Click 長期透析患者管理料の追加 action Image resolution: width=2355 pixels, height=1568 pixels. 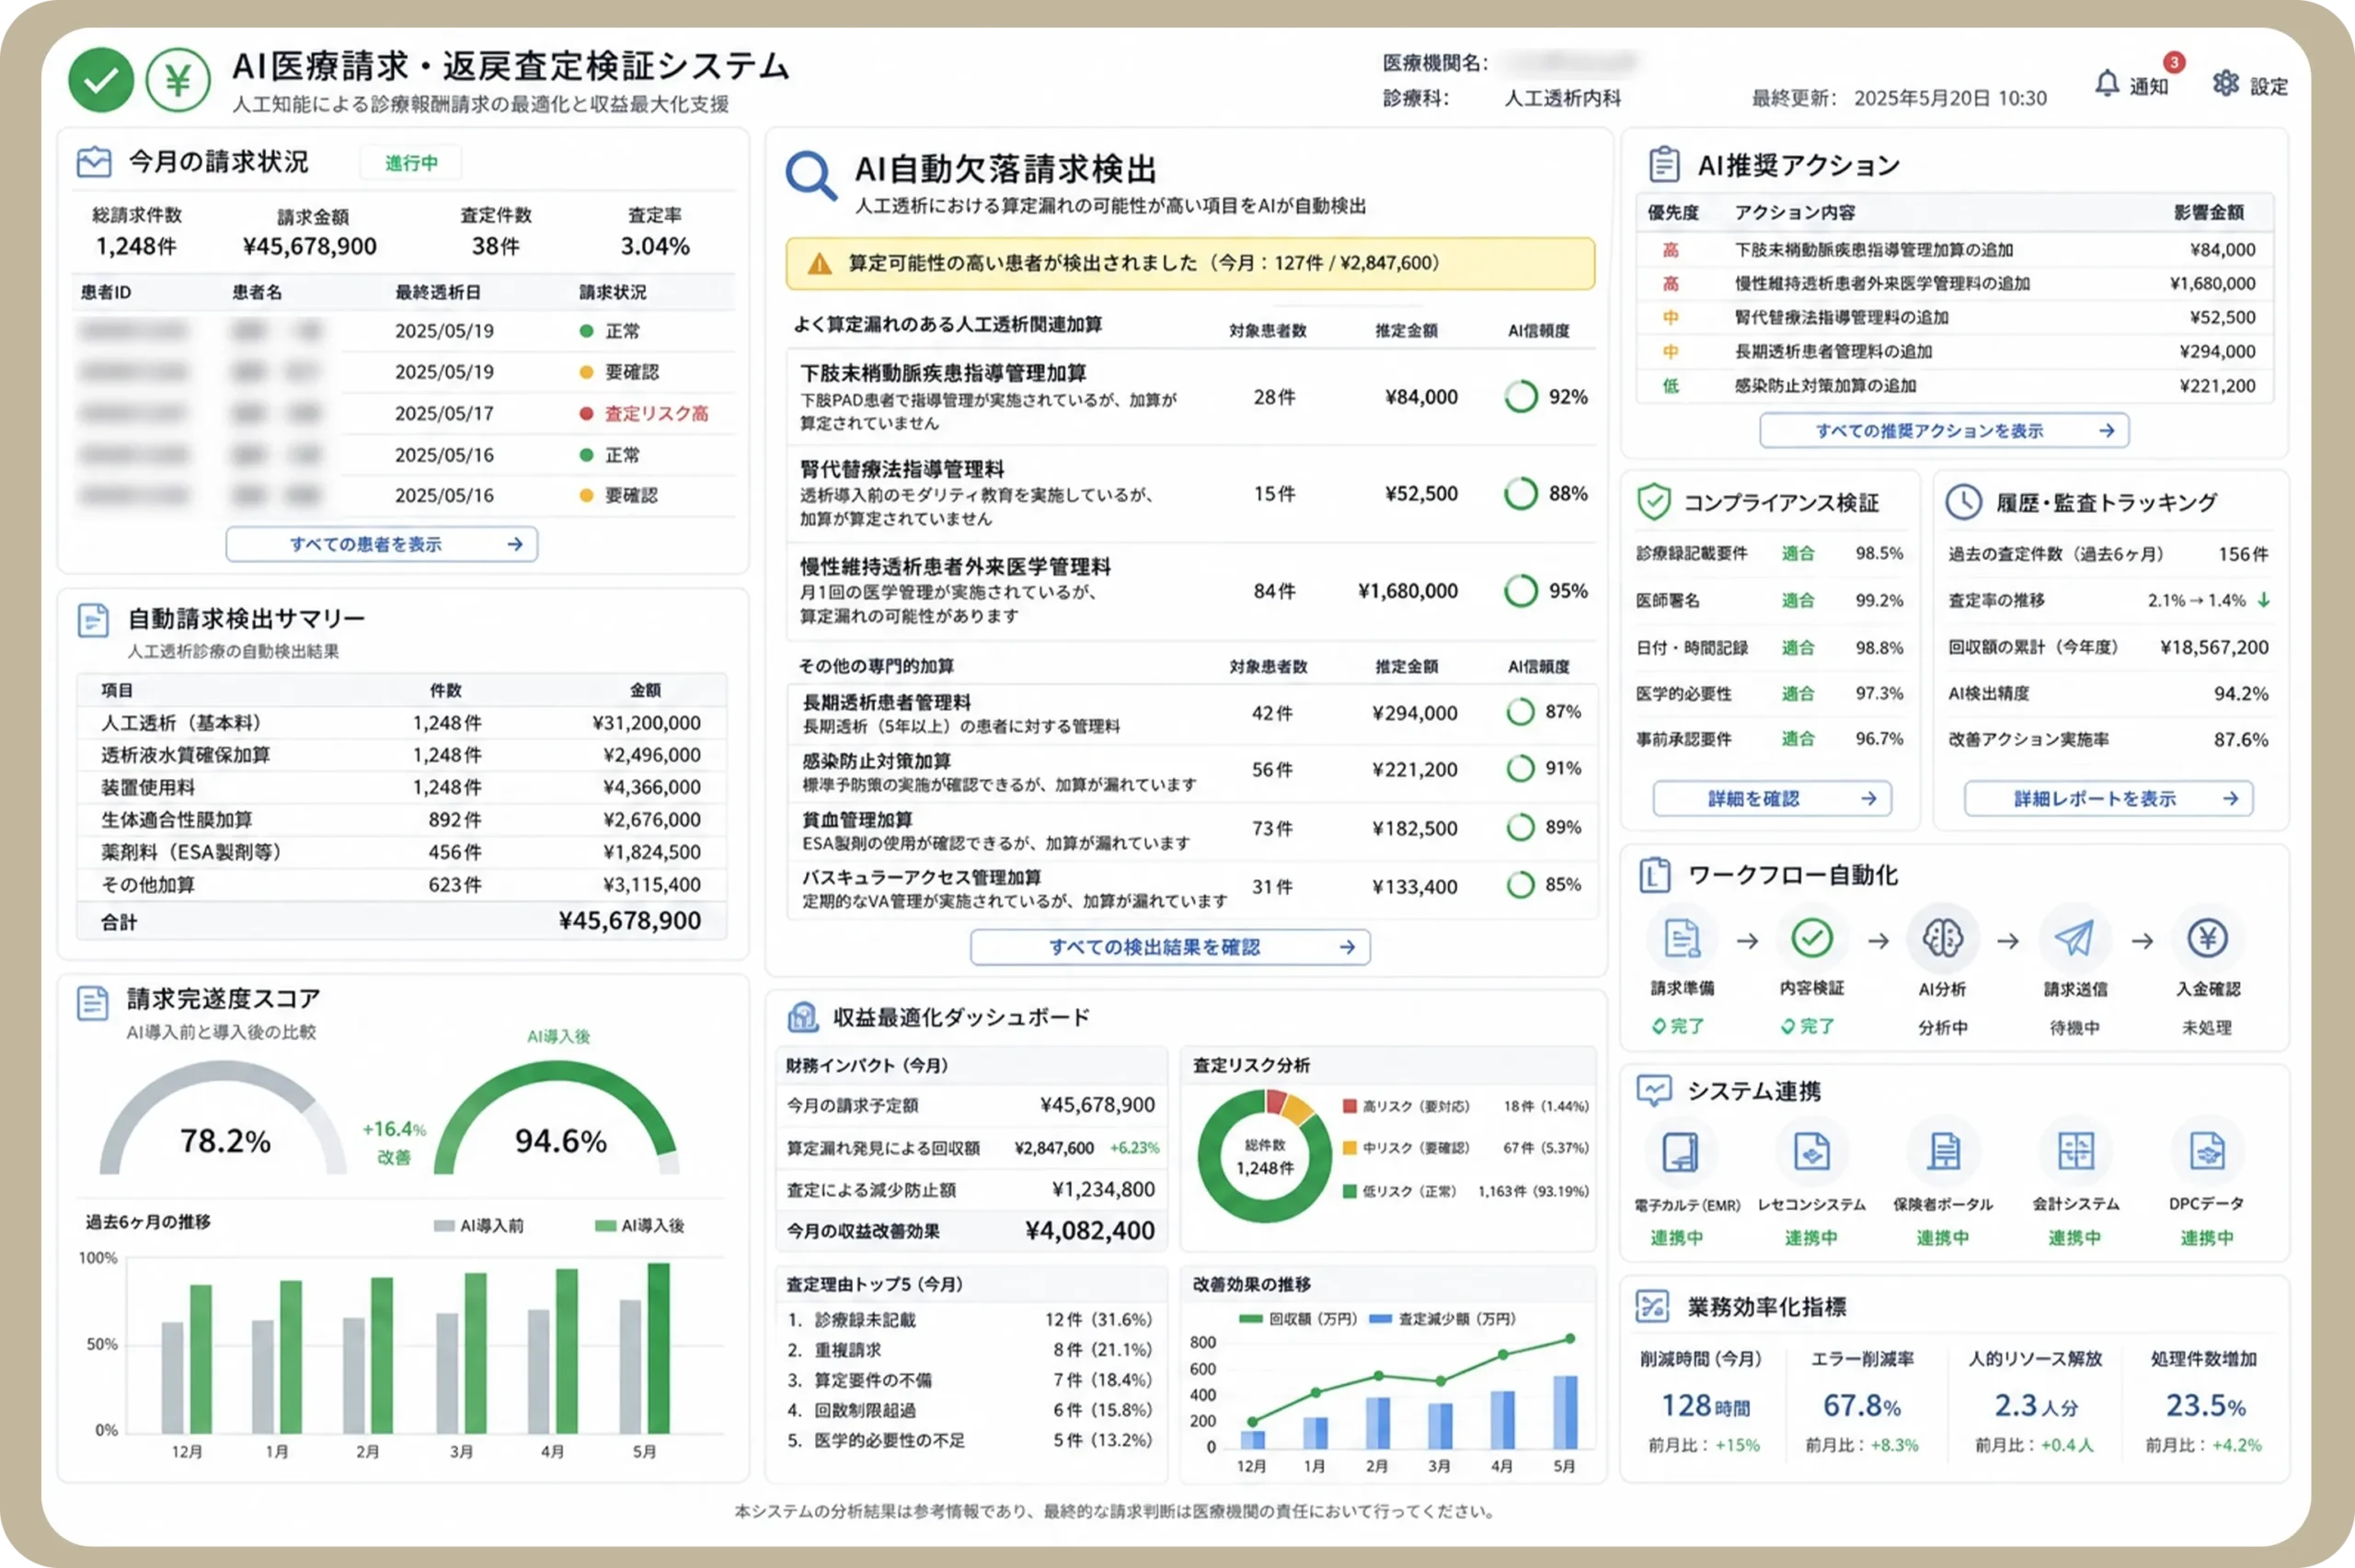point(1954,352)
